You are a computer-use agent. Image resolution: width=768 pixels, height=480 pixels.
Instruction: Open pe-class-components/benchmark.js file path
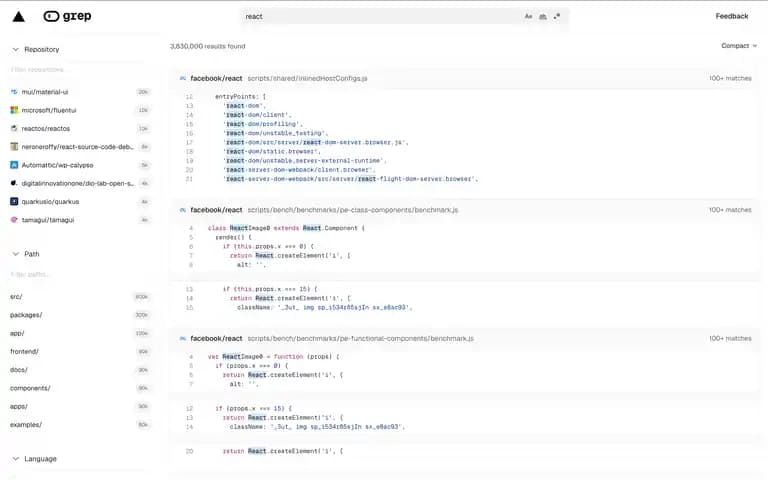[x=353, y=210]
